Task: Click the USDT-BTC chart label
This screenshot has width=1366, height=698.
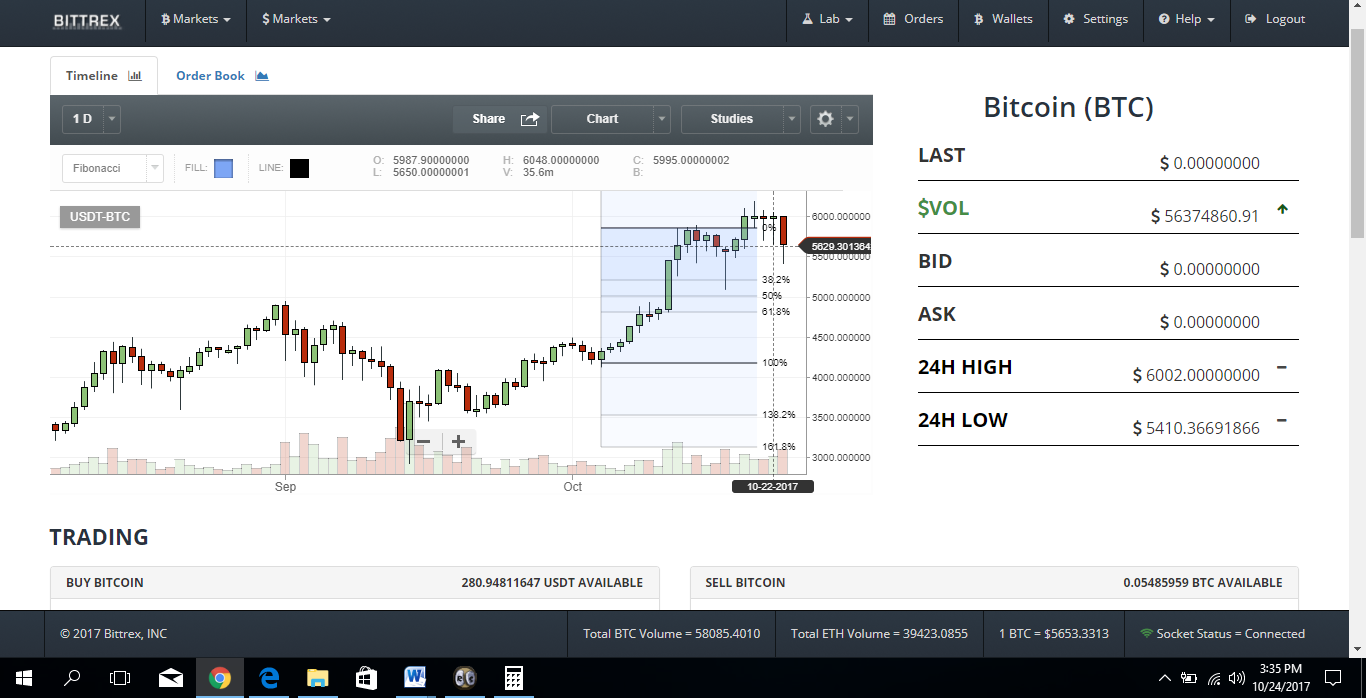Action: coord(99,217)
